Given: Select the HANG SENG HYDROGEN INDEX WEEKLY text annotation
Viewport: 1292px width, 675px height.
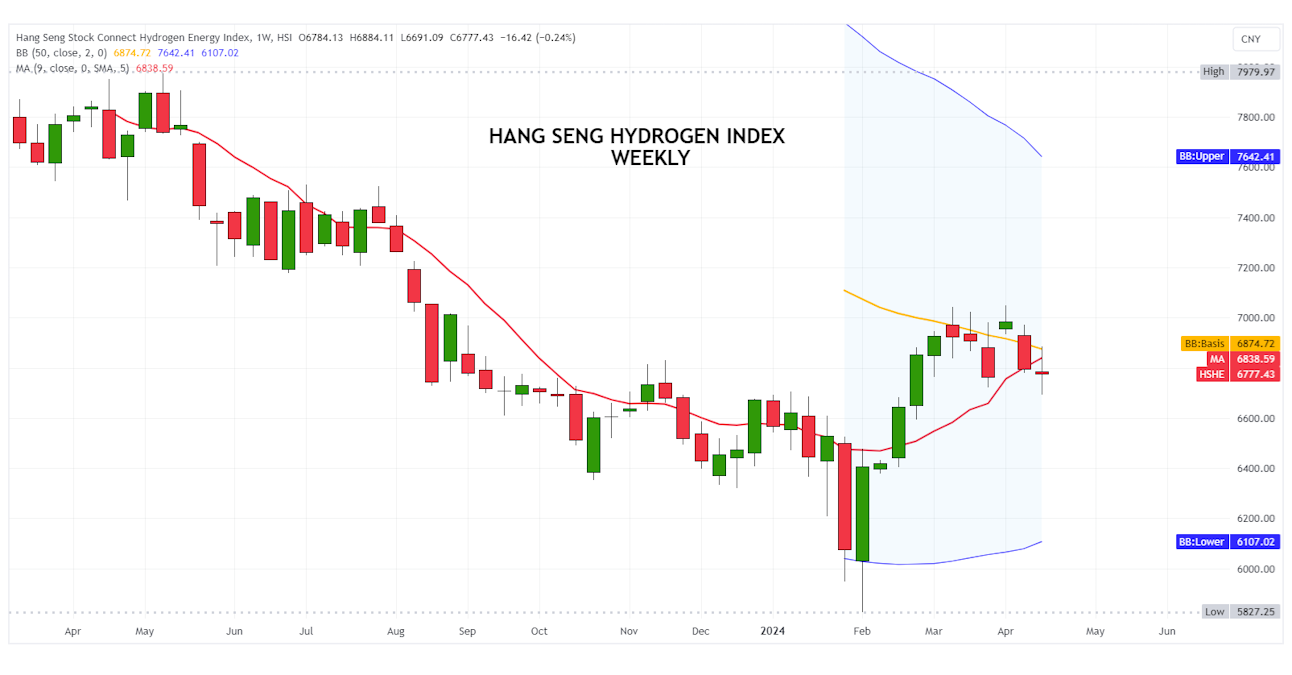Looking at the screenshot, I should coord(637,147).
